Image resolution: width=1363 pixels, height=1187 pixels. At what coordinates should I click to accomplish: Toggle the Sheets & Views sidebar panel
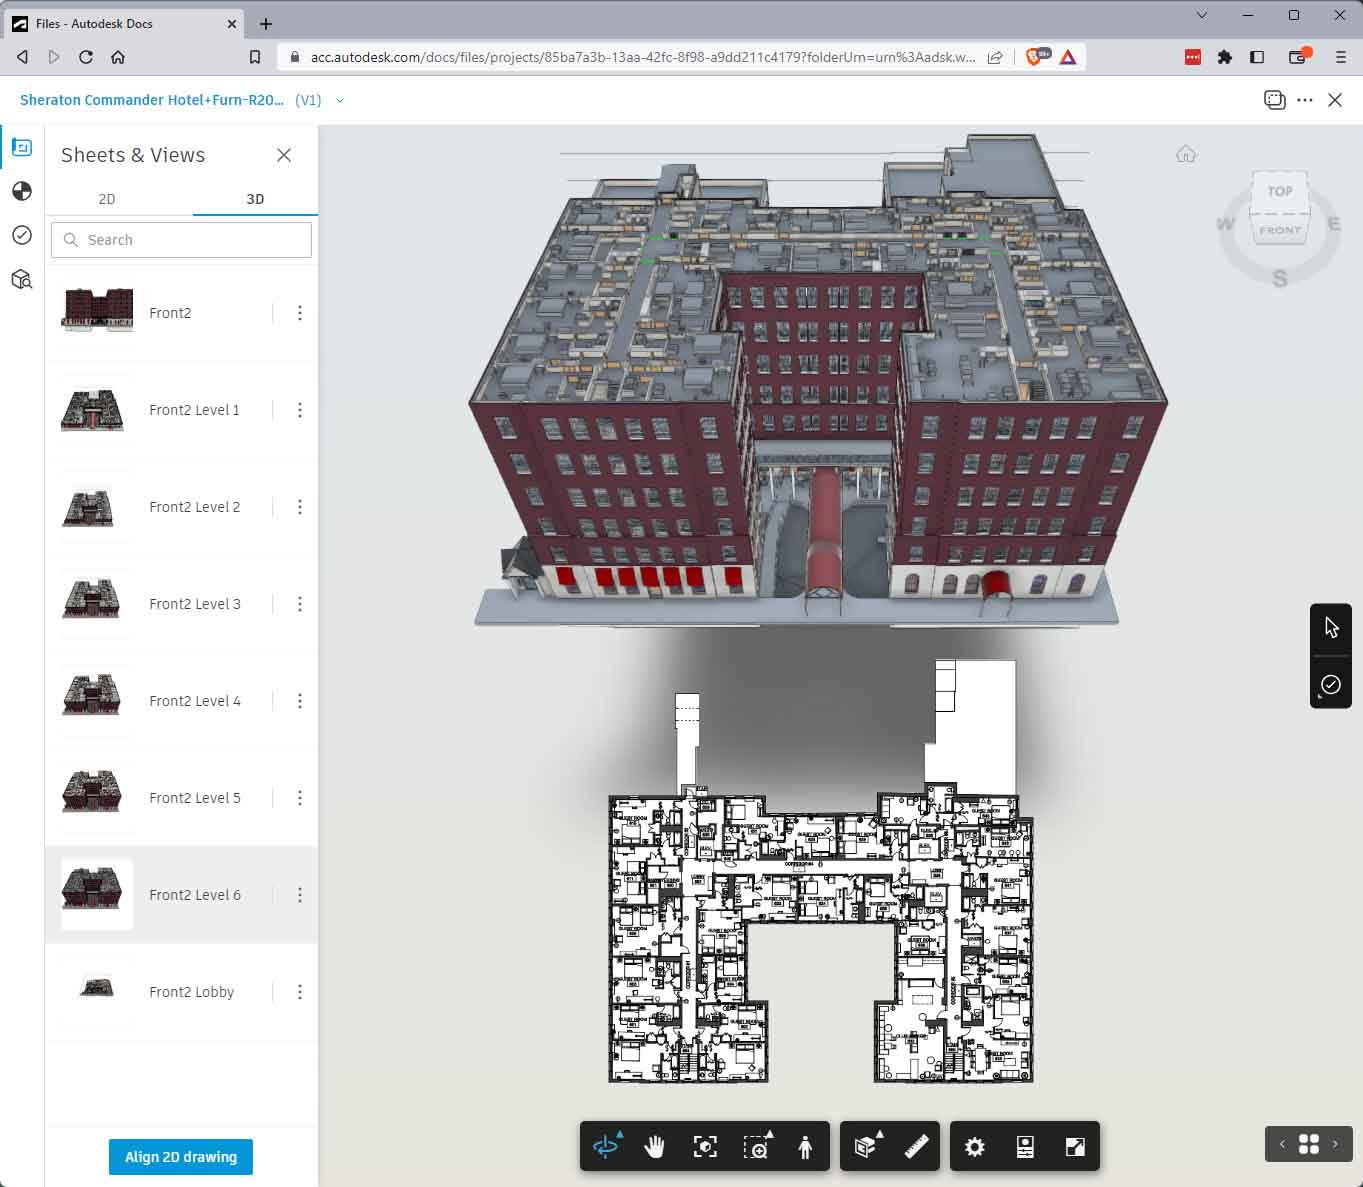pos(22,148)
